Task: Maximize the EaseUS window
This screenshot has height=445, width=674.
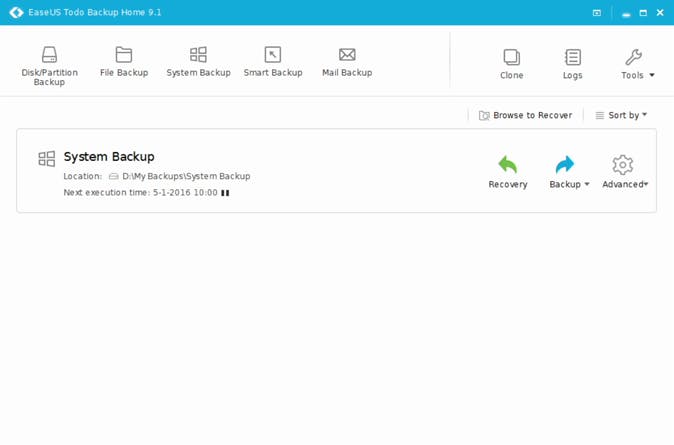Action: (643, 13)
